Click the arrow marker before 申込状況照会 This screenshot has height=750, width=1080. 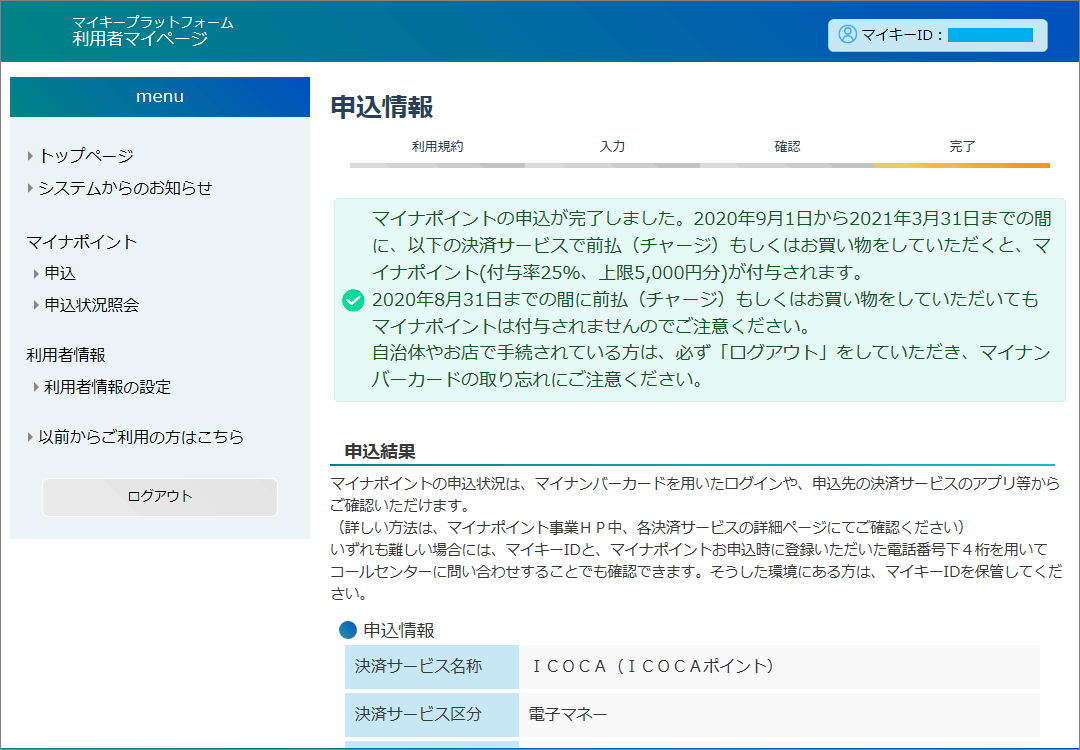(37, 304)
